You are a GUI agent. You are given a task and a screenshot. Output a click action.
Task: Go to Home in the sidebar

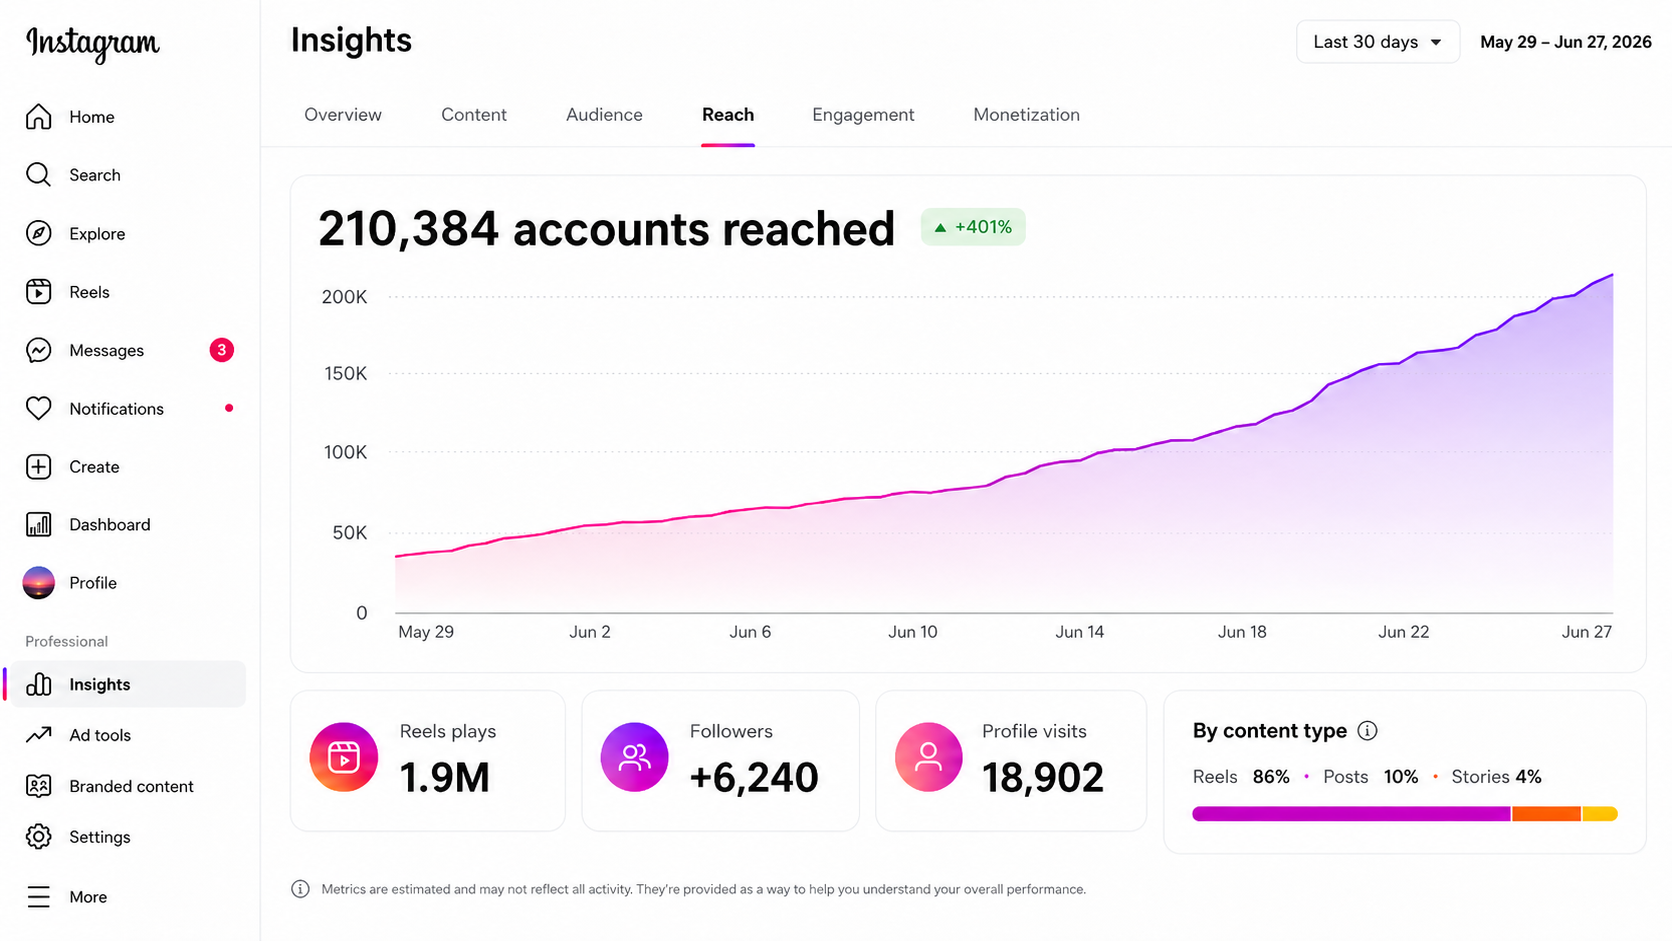(92, 117)
